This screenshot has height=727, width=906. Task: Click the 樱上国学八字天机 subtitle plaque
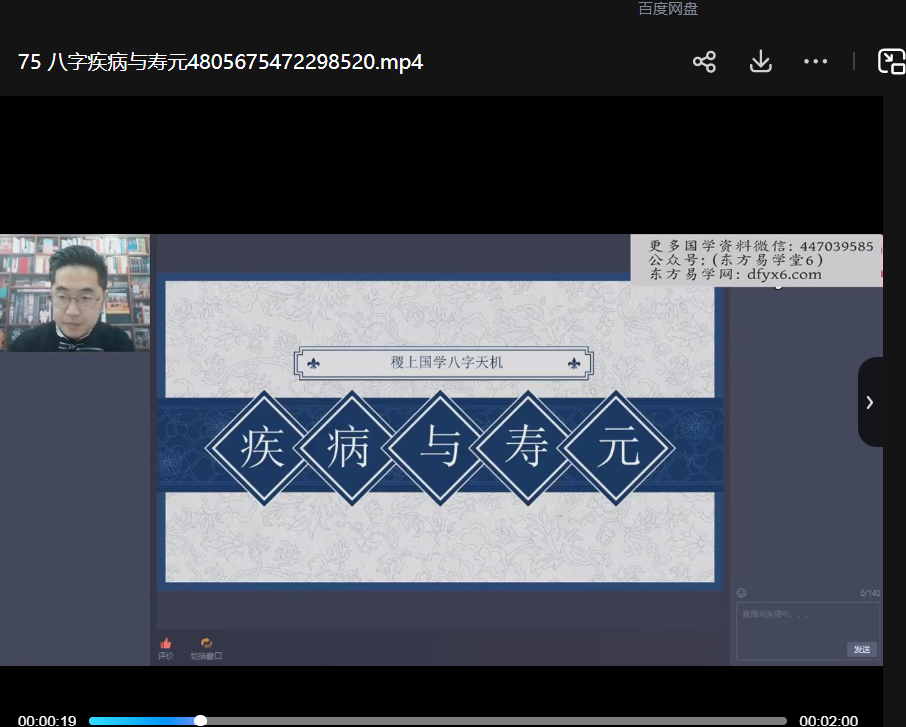[x=445, y=362]
